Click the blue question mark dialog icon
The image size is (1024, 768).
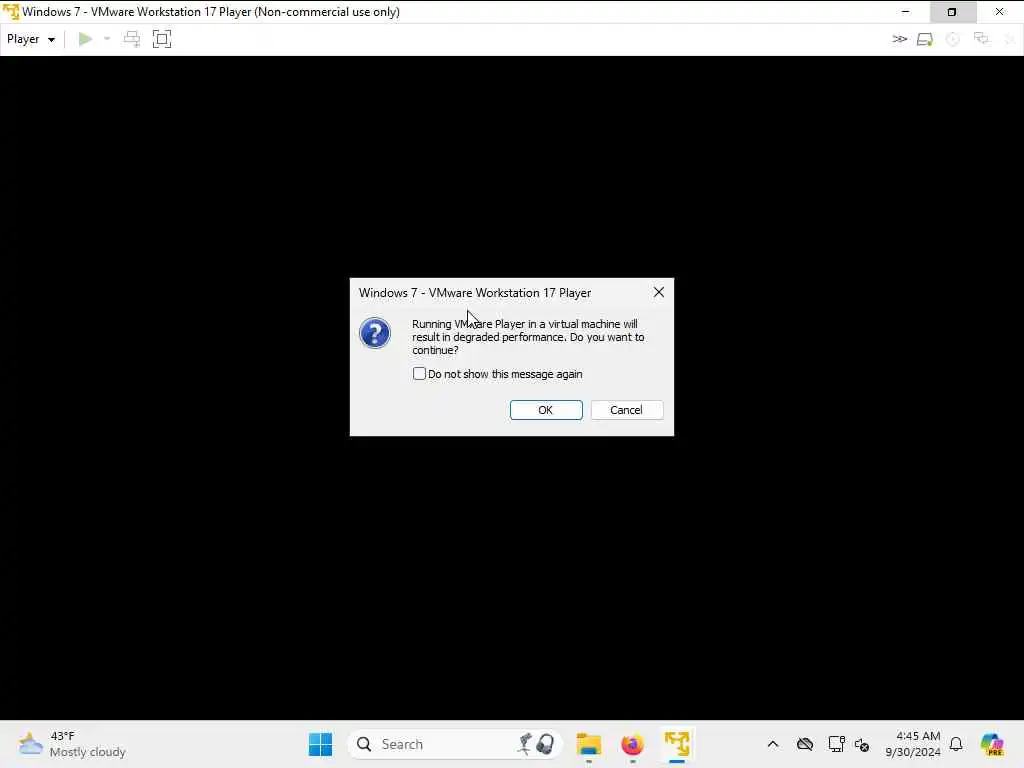(375, 333)
